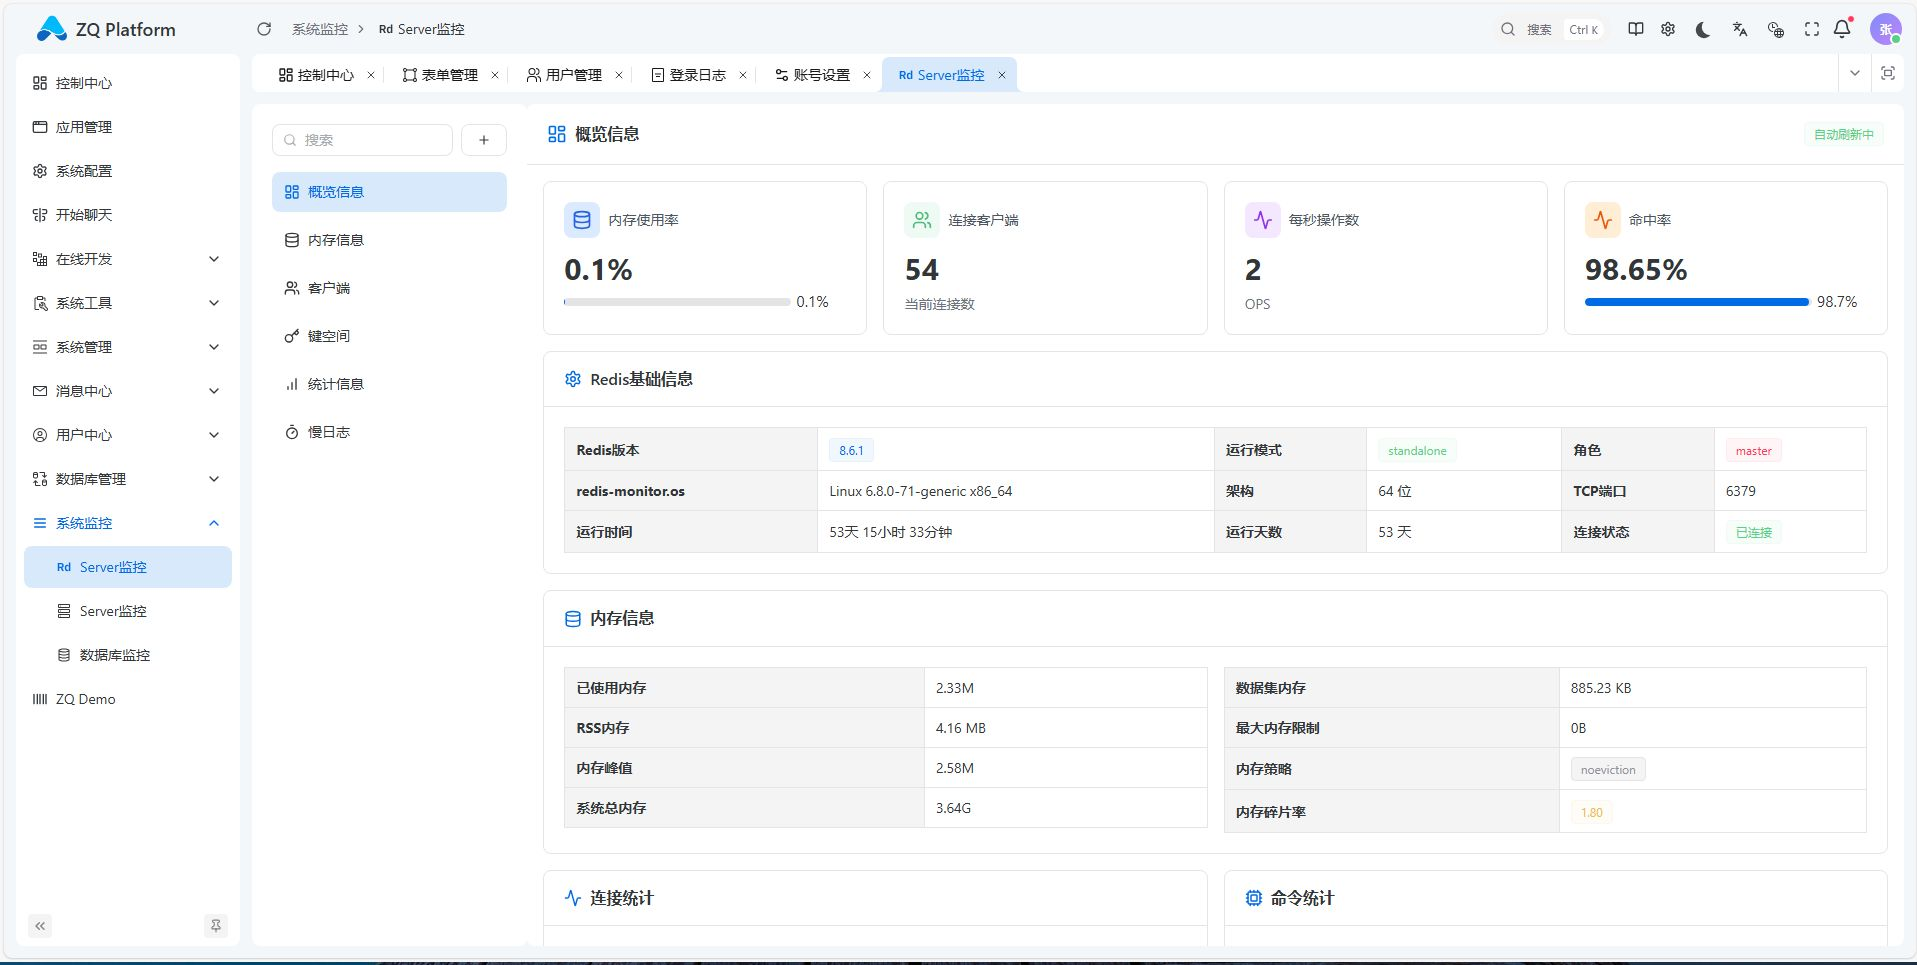Image resolution: width=1917 pixels, height=965 pixels.
Task: Select Rd Server监控 in the sidebar
Action: tap(128, 567)
